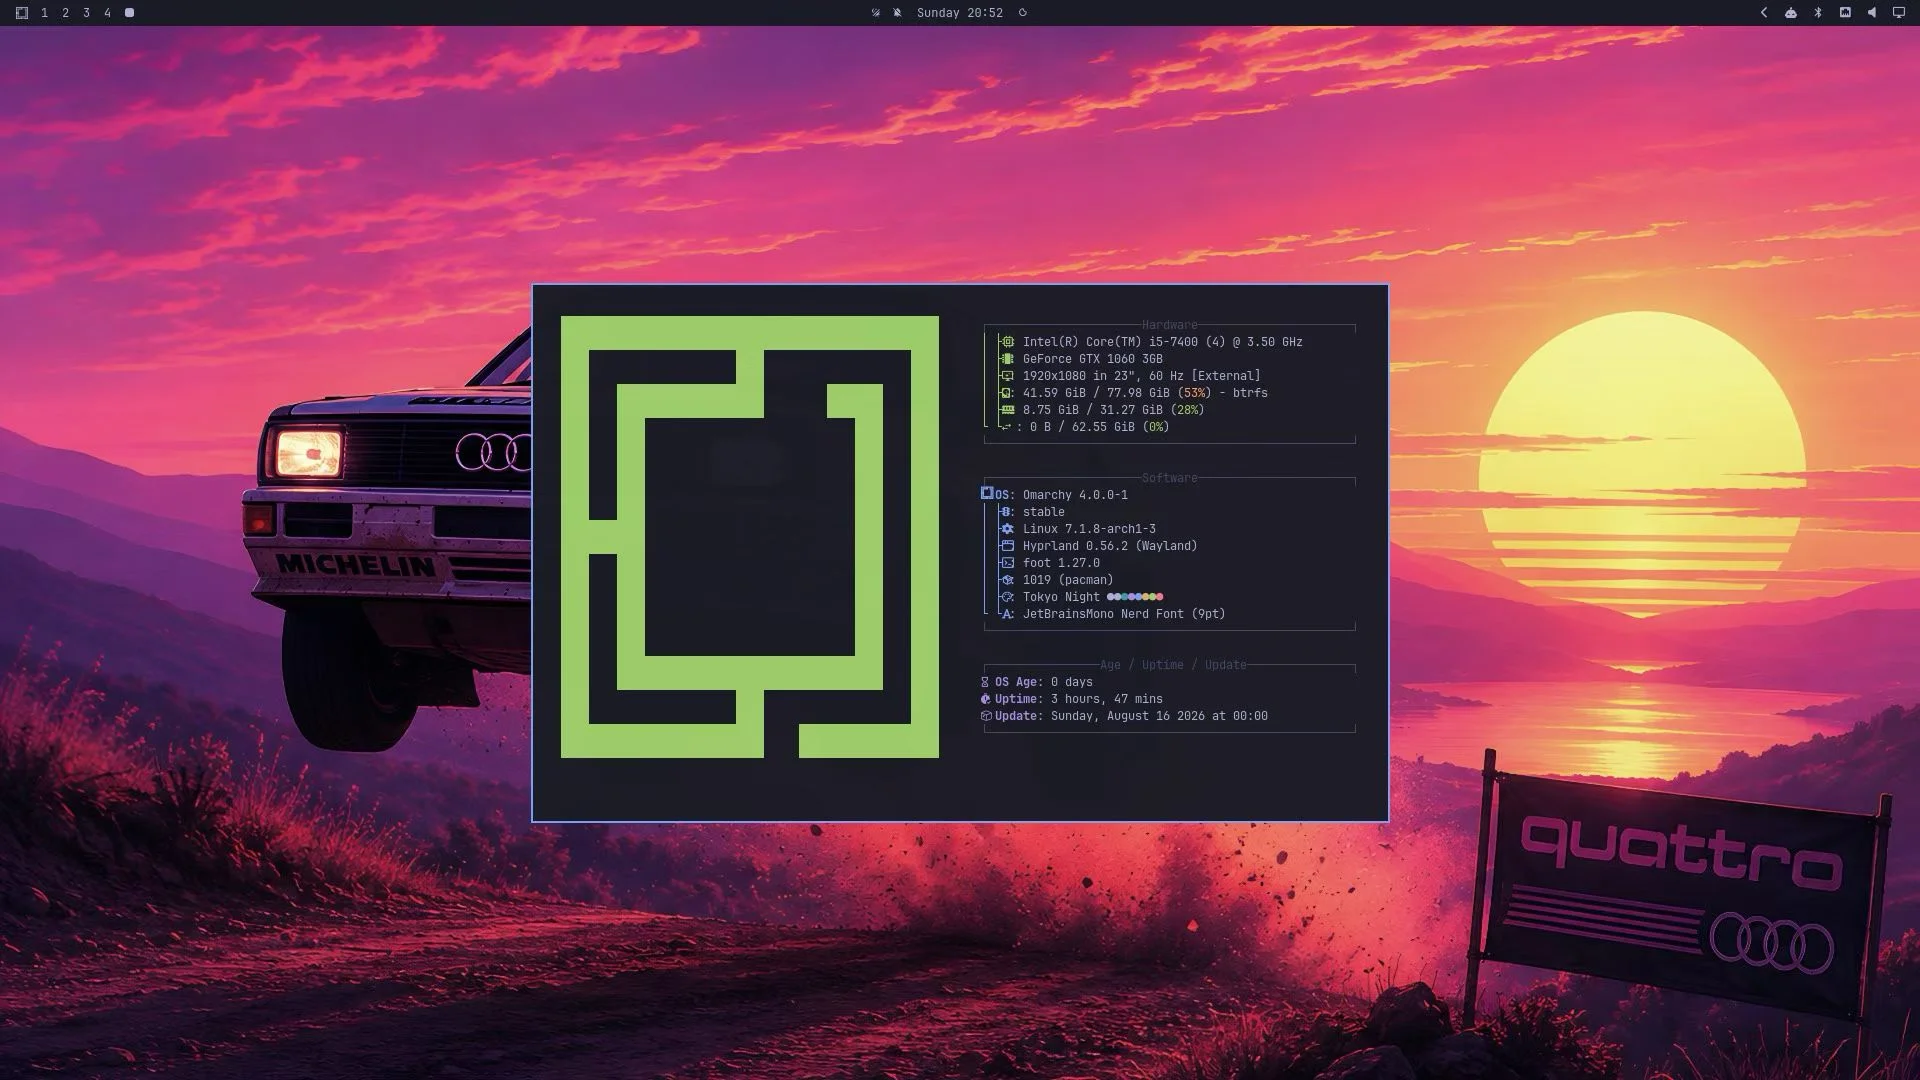Click the "3 hours, 47 mins" uptime value
Viewport: 1920px width, 1080px height.
1106,699
